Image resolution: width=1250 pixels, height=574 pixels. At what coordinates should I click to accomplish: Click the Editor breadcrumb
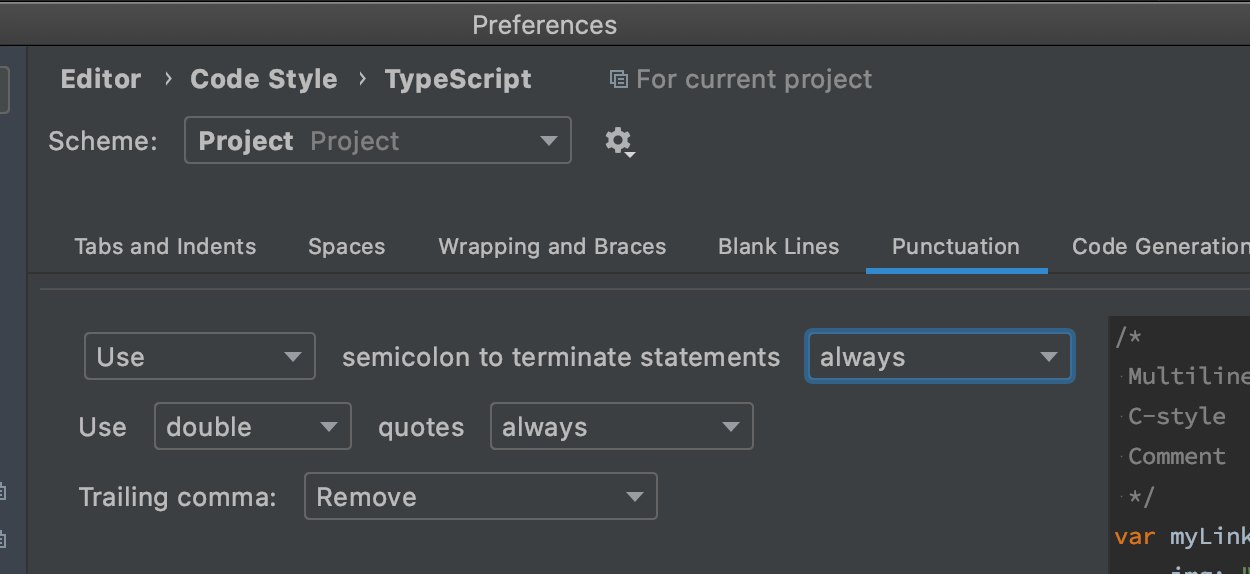(x=101, y=79)
